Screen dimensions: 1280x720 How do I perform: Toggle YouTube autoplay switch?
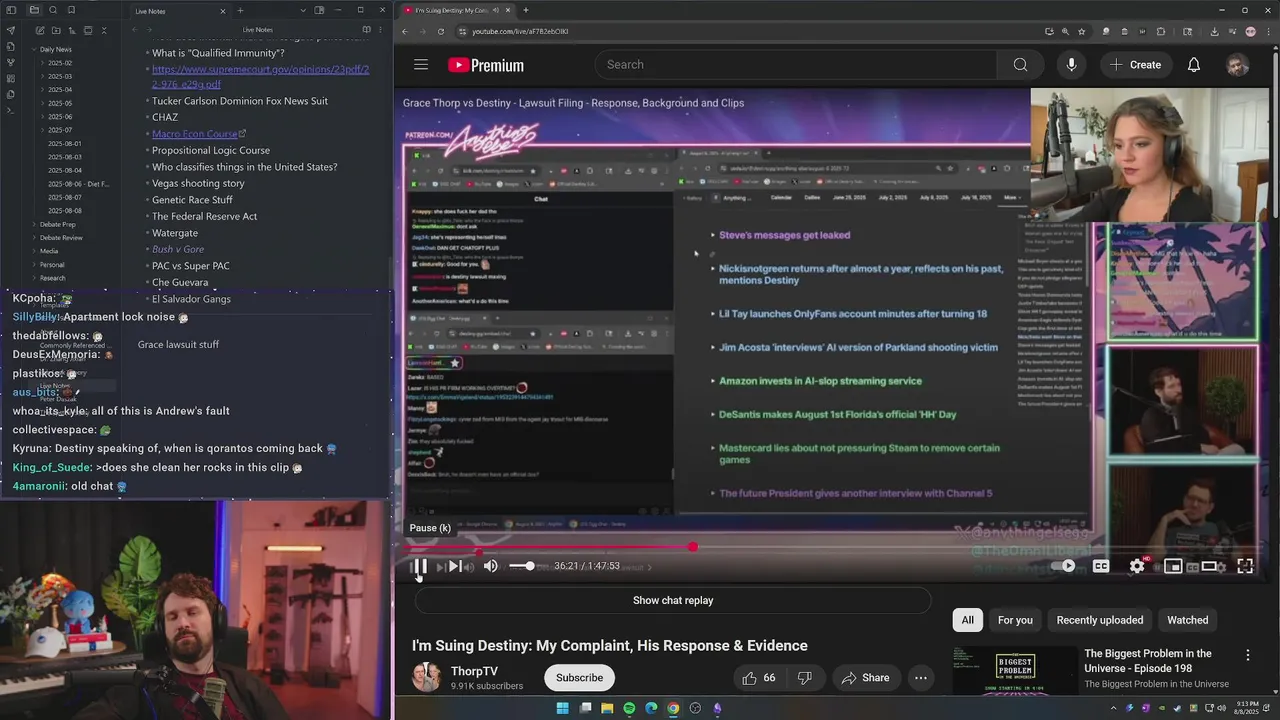tap(1063, 566)
